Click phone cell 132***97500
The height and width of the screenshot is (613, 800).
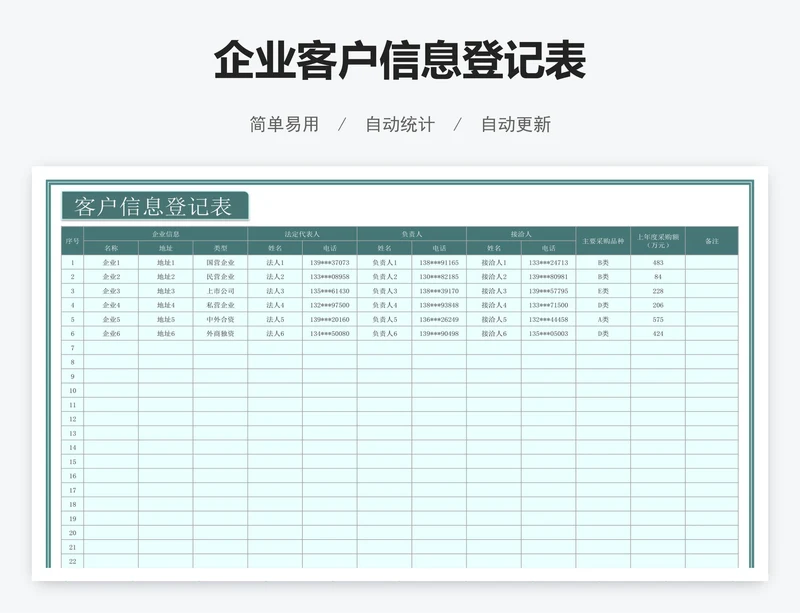coord(330,305)
